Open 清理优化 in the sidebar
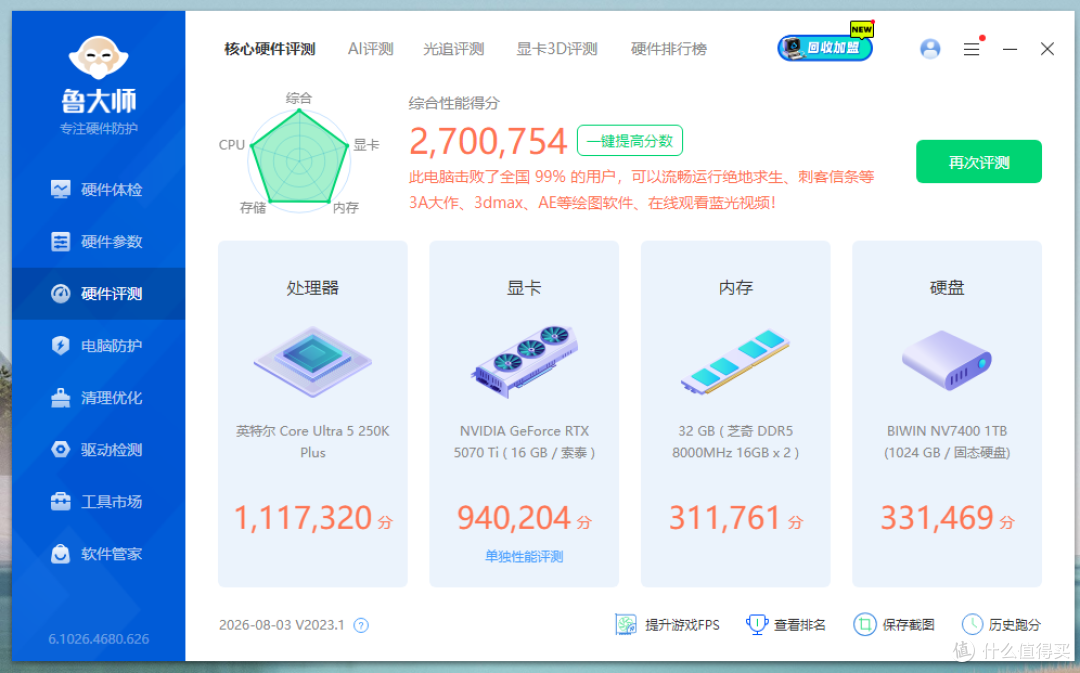 [98, 397]
